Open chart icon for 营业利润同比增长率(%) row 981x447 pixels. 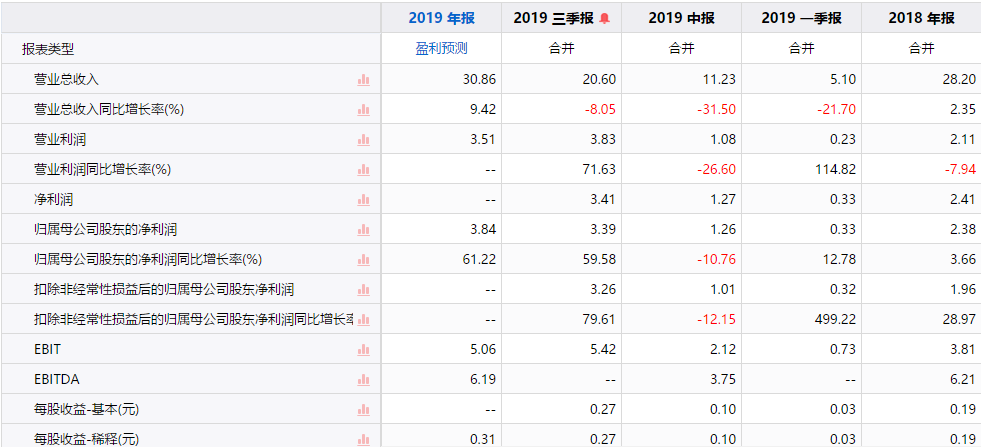363,170
